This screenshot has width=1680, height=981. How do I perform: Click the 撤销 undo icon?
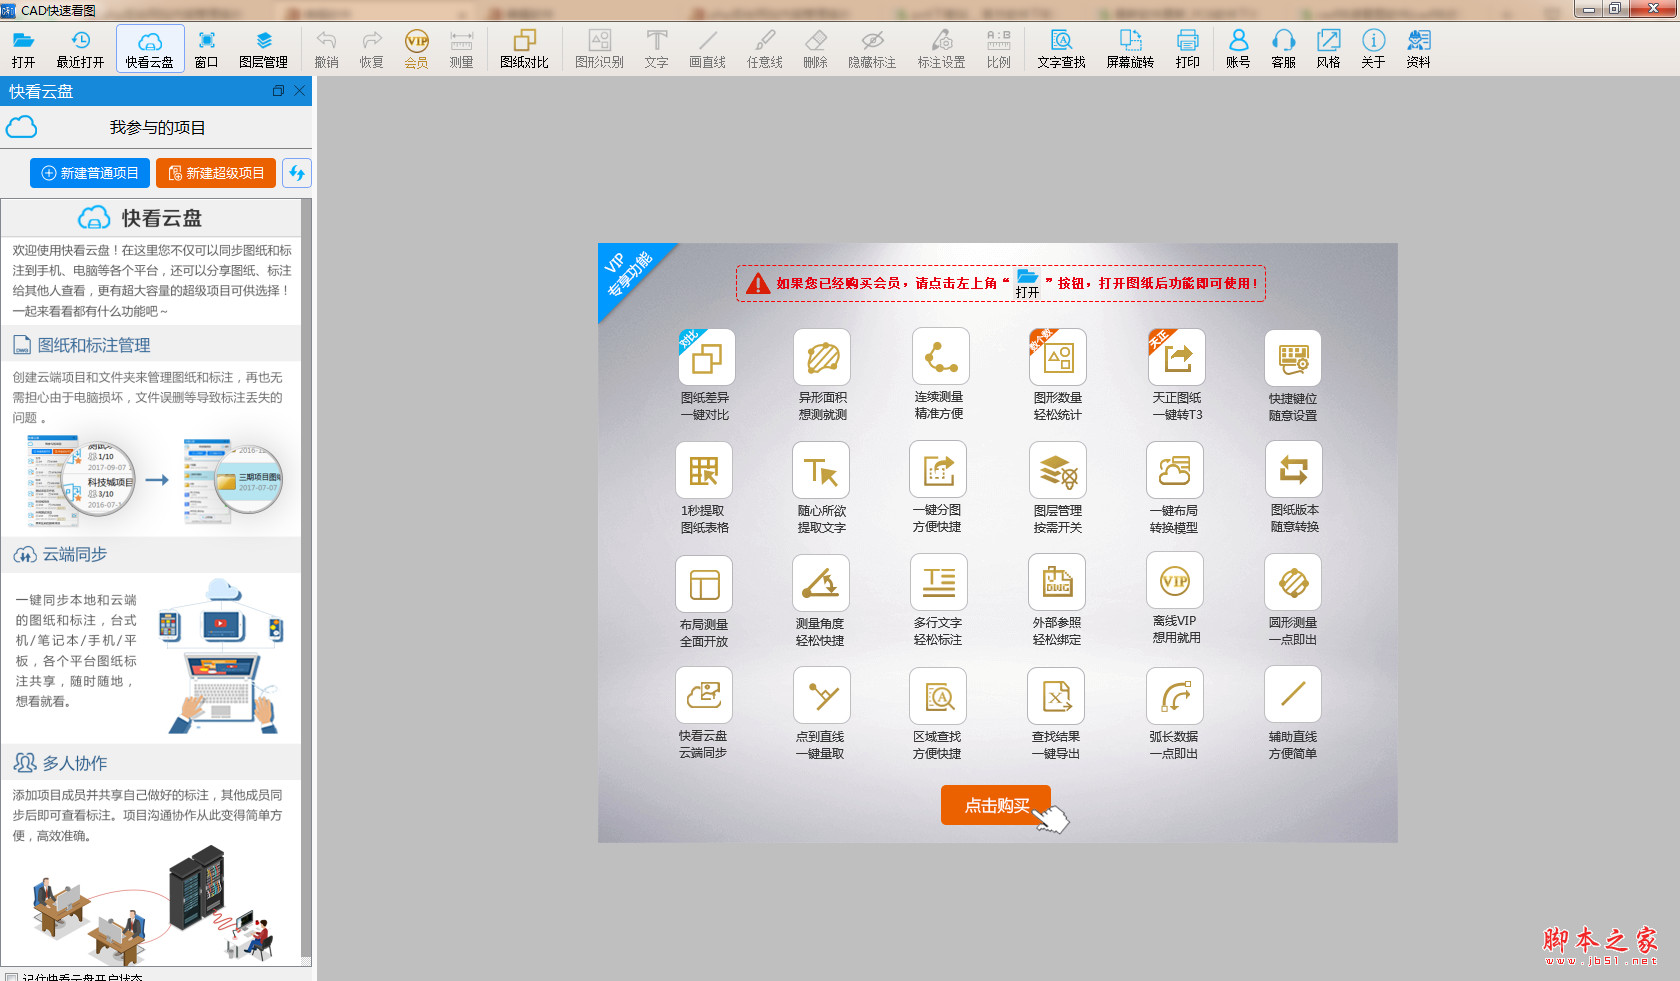[x=326, y=48]
